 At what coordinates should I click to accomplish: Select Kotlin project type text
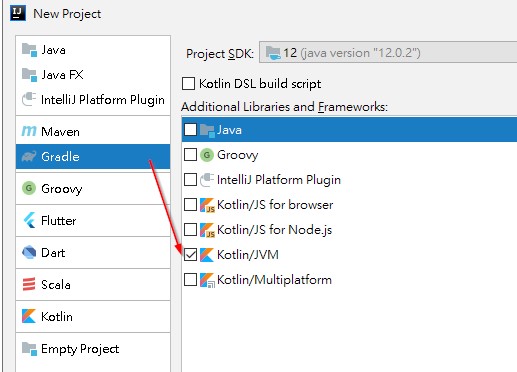tap(57, 316)
